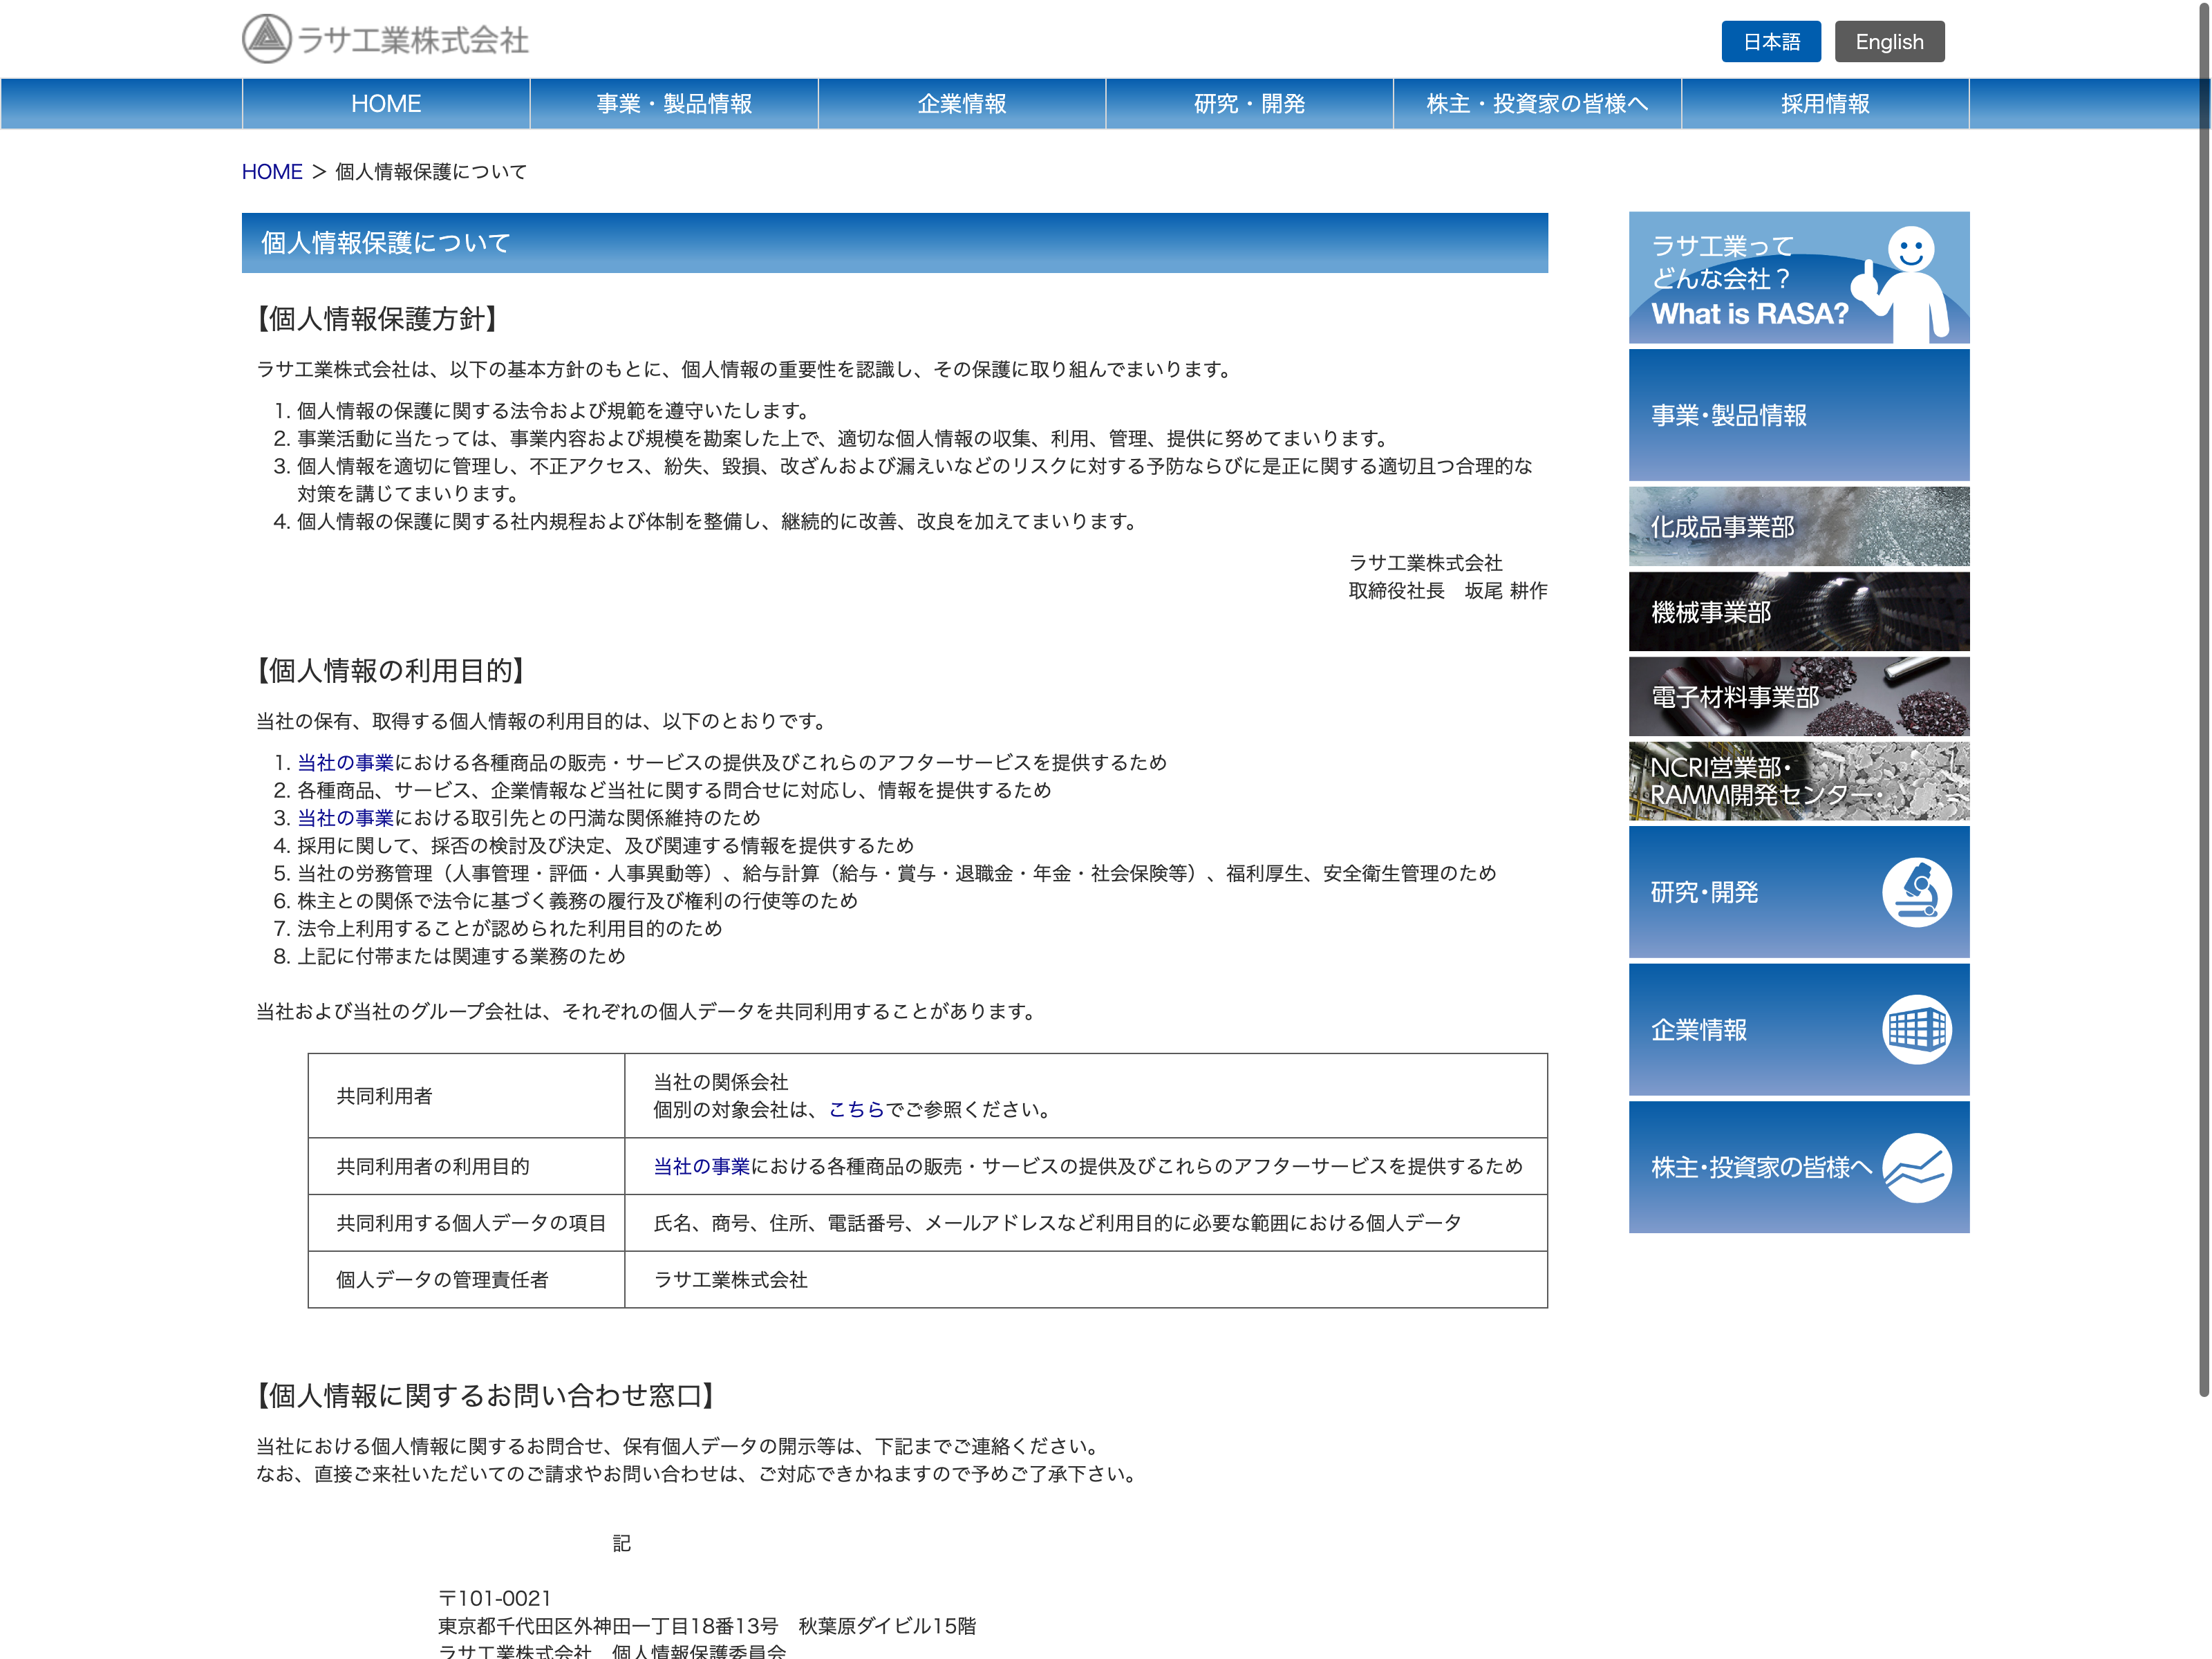
Task: Open the NCRI営業部・RAMM開発センター sidebar banner
Action: click(1798, 781)
